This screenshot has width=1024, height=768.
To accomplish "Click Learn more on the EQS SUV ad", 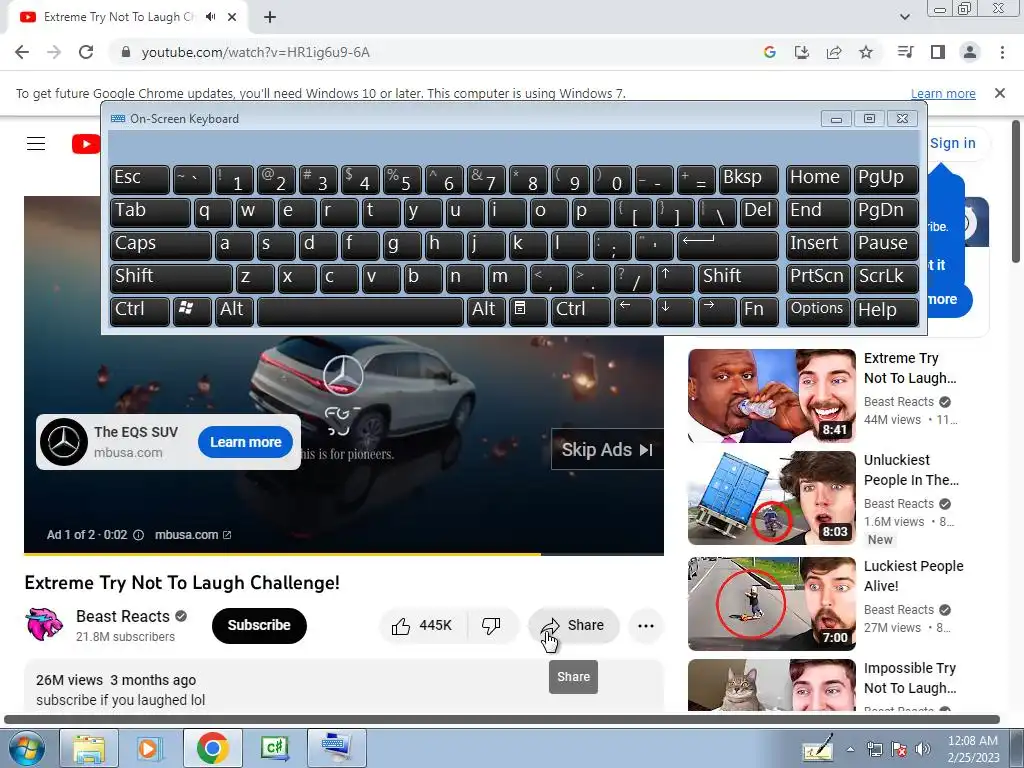I will click(246, 442).
